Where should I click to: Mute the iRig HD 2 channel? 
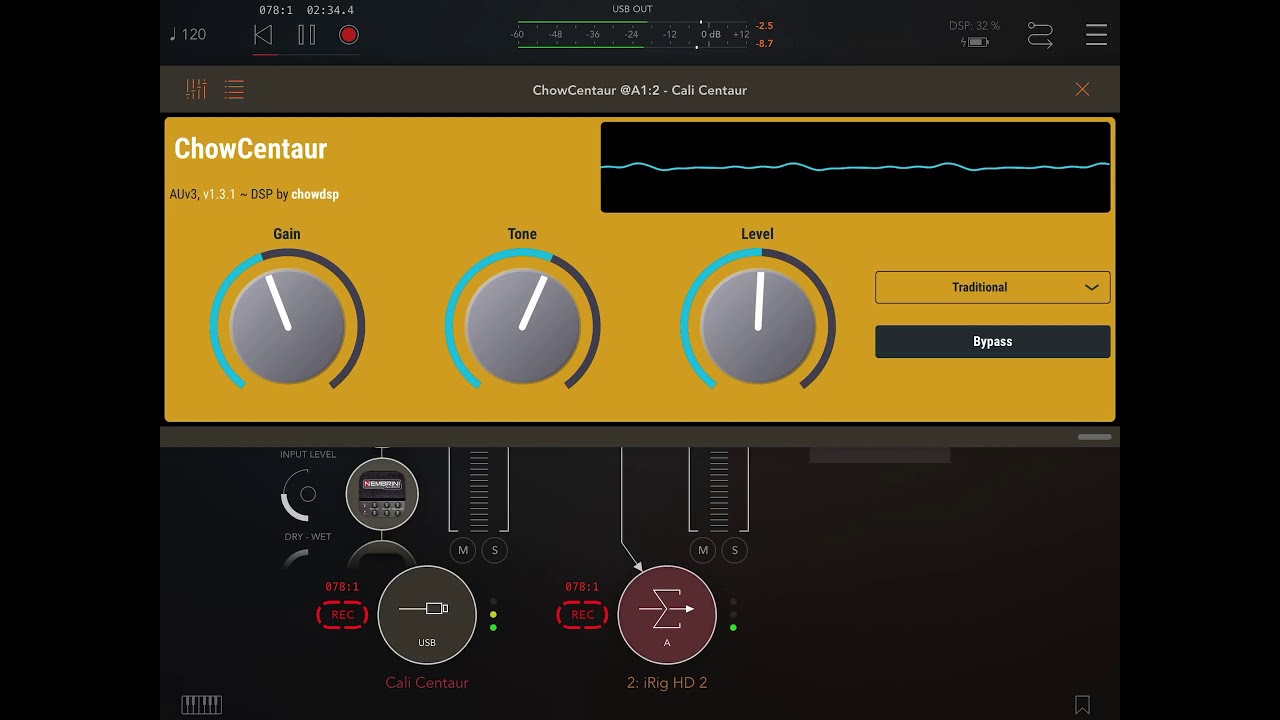[702, 550]
